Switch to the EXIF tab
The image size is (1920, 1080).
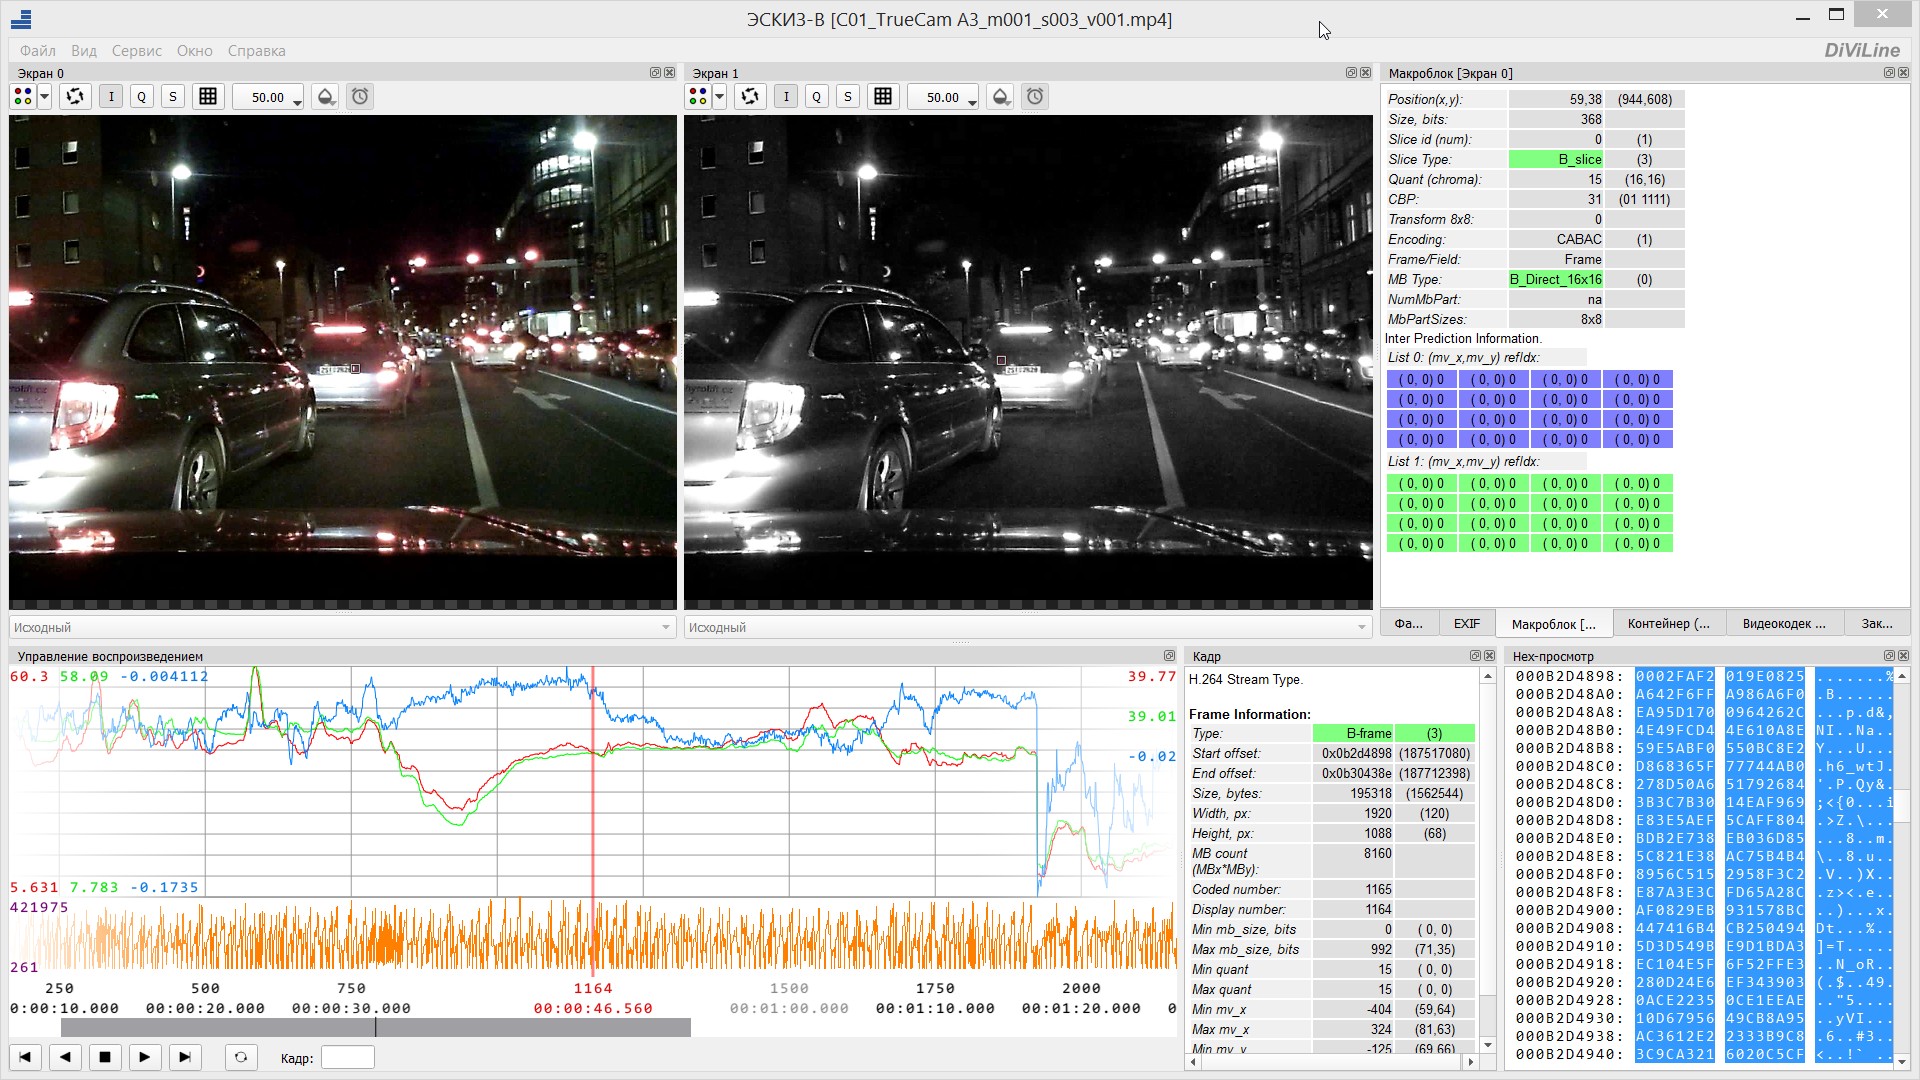click(1466, 624)
